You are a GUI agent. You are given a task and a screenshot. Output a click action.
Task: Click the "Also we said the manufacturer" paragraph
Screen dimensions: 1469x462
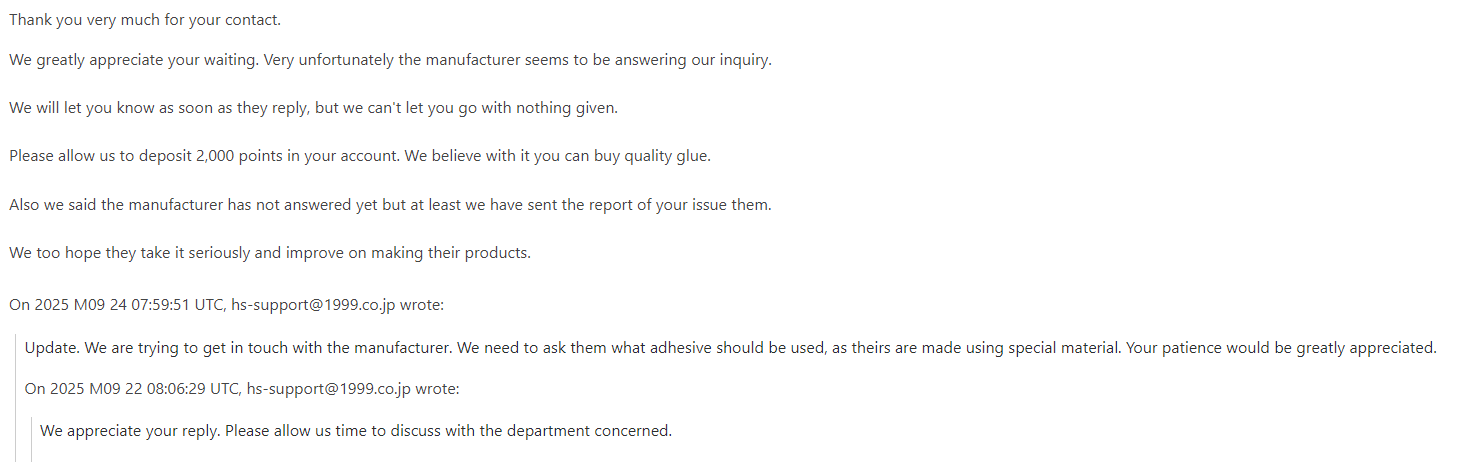(390, 205)
